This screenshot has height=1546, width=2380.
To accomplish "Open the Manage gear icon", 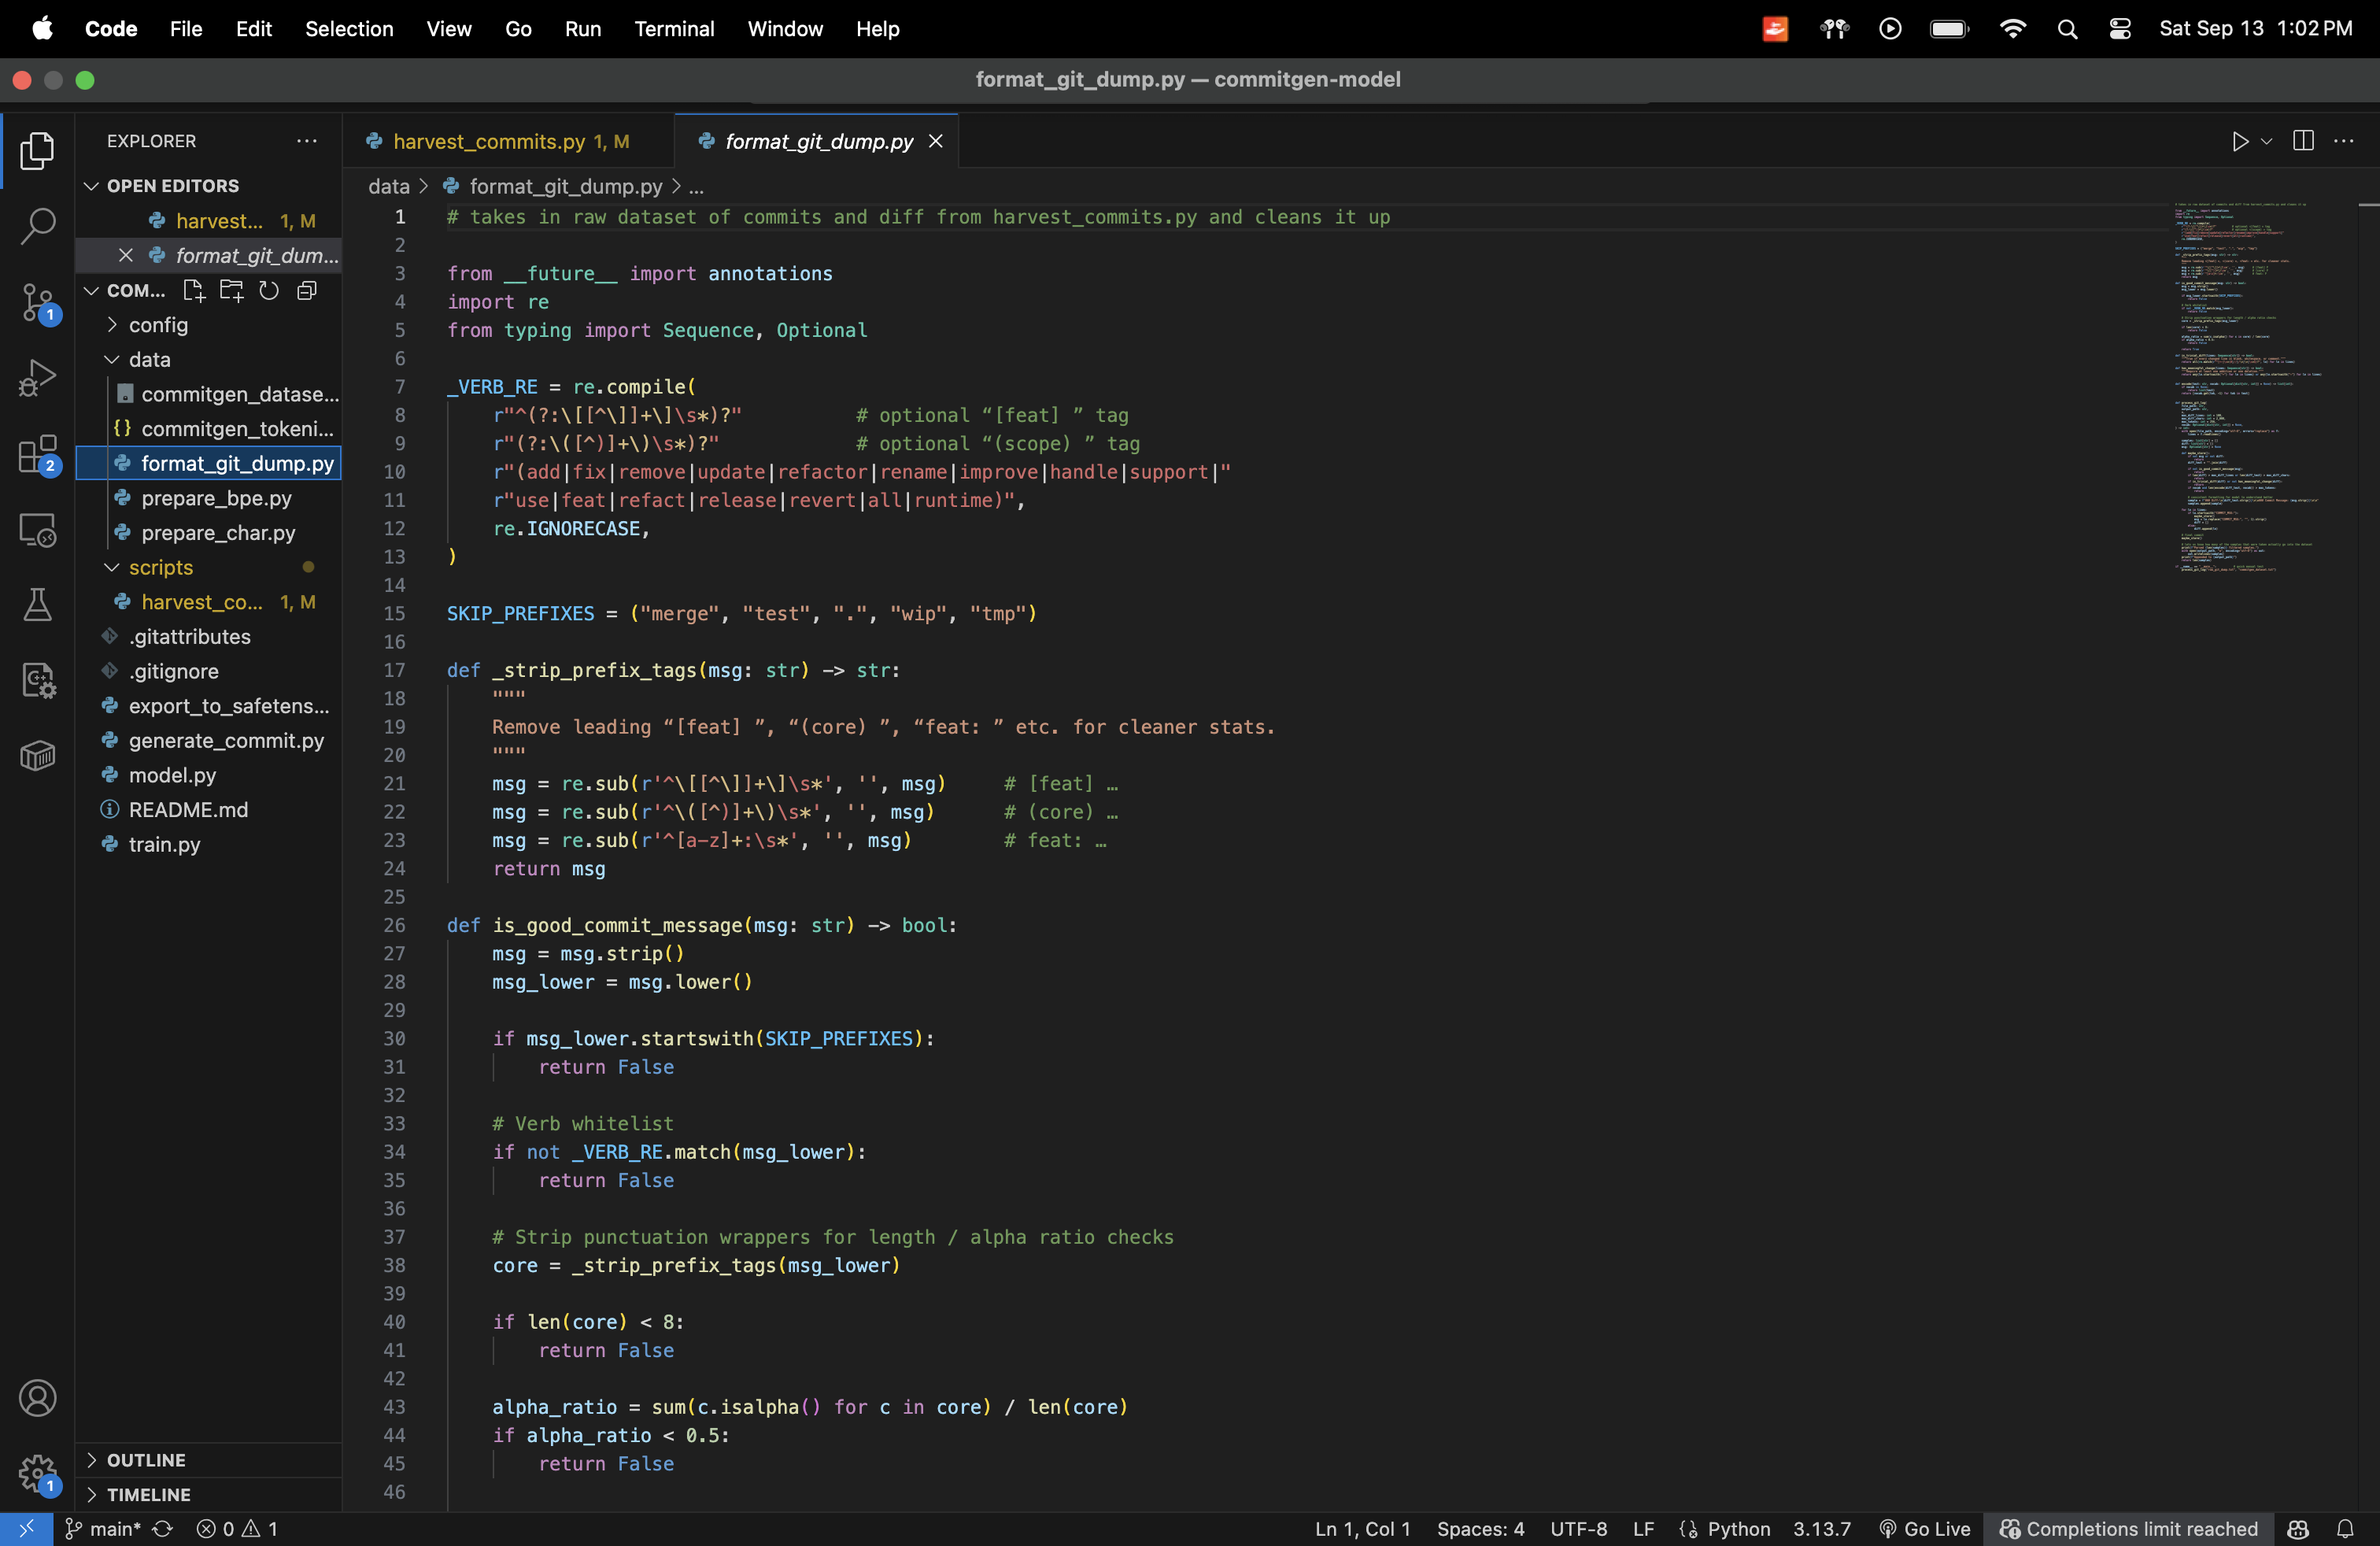I will pos(37,1473).
